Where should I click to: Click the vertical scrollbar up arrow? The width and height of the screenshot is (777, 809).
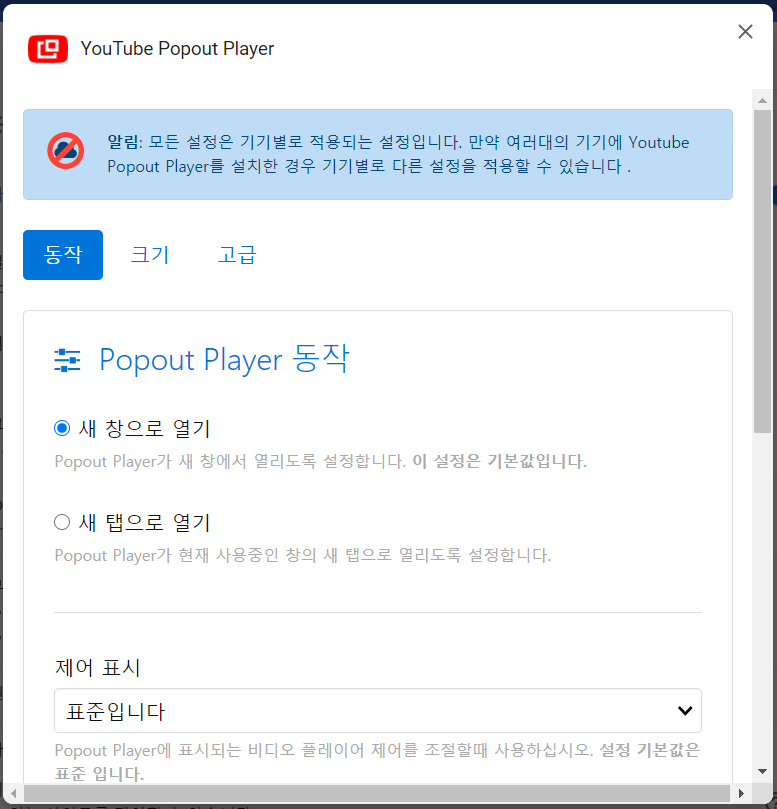[762, 101]
